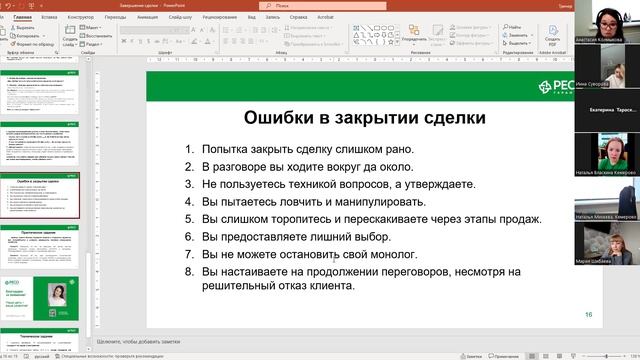Click the text highlight color pen

click(195, 41)
